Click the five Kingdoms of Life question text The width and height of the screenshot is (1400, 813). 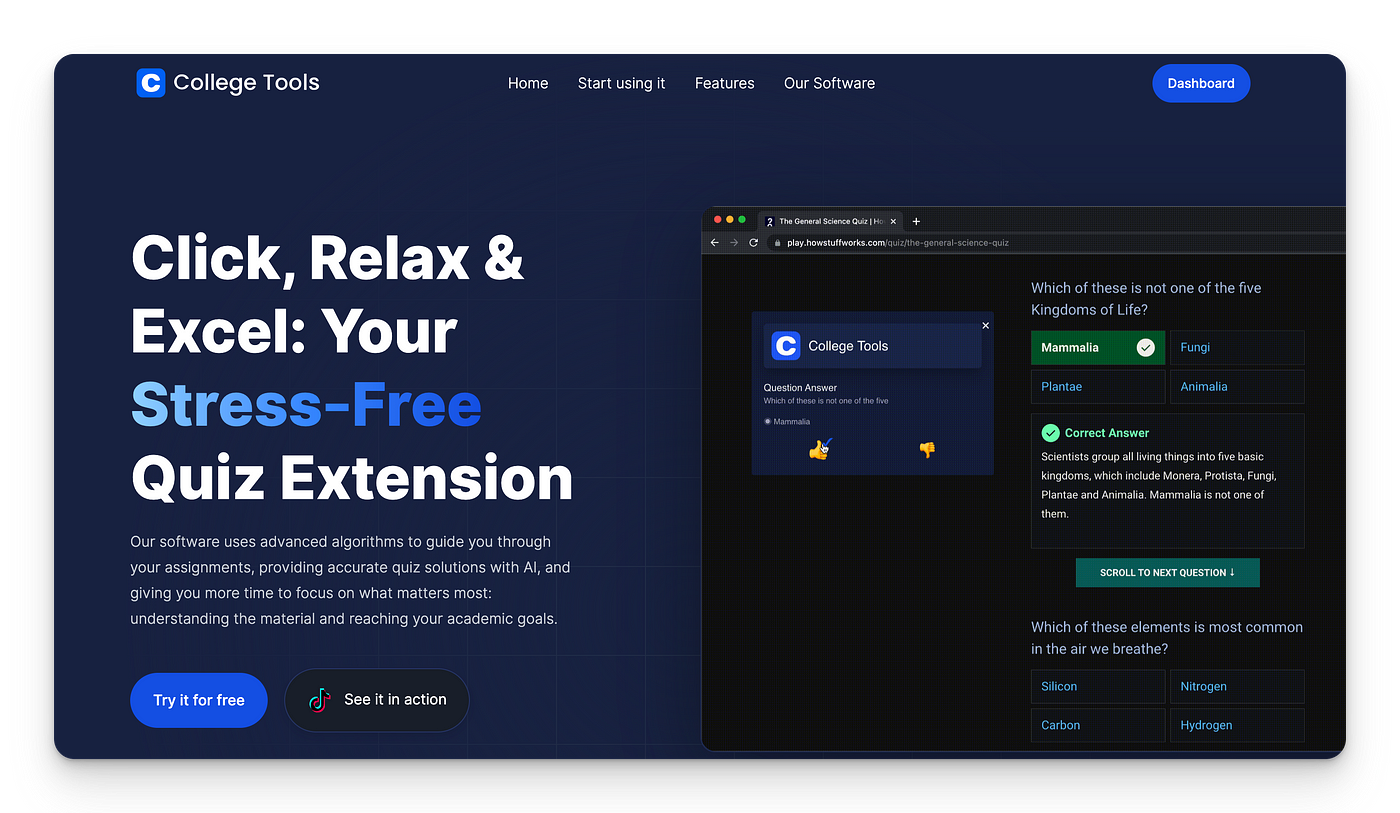click(1146, 299)
